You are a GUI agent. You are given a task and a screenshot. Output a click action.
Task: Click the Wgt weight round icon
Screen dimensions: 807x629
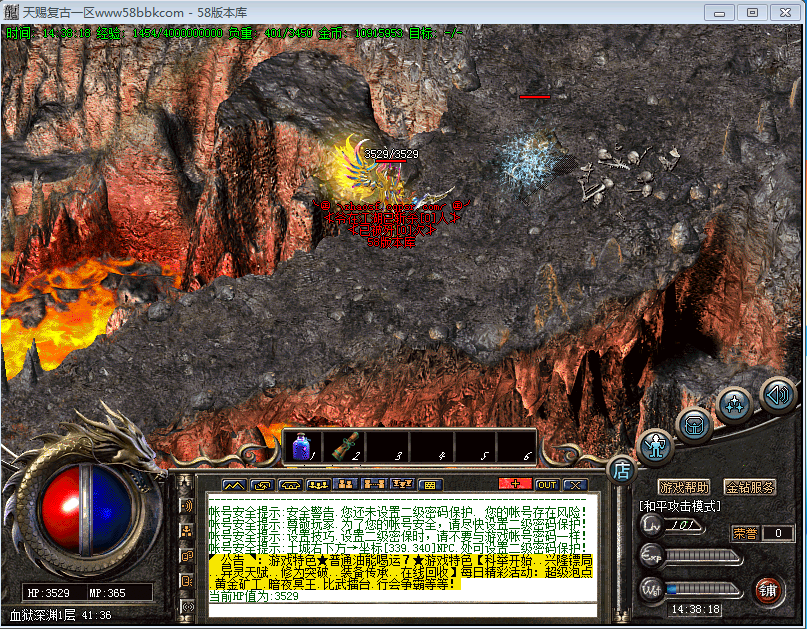click(x=651, y=589)
